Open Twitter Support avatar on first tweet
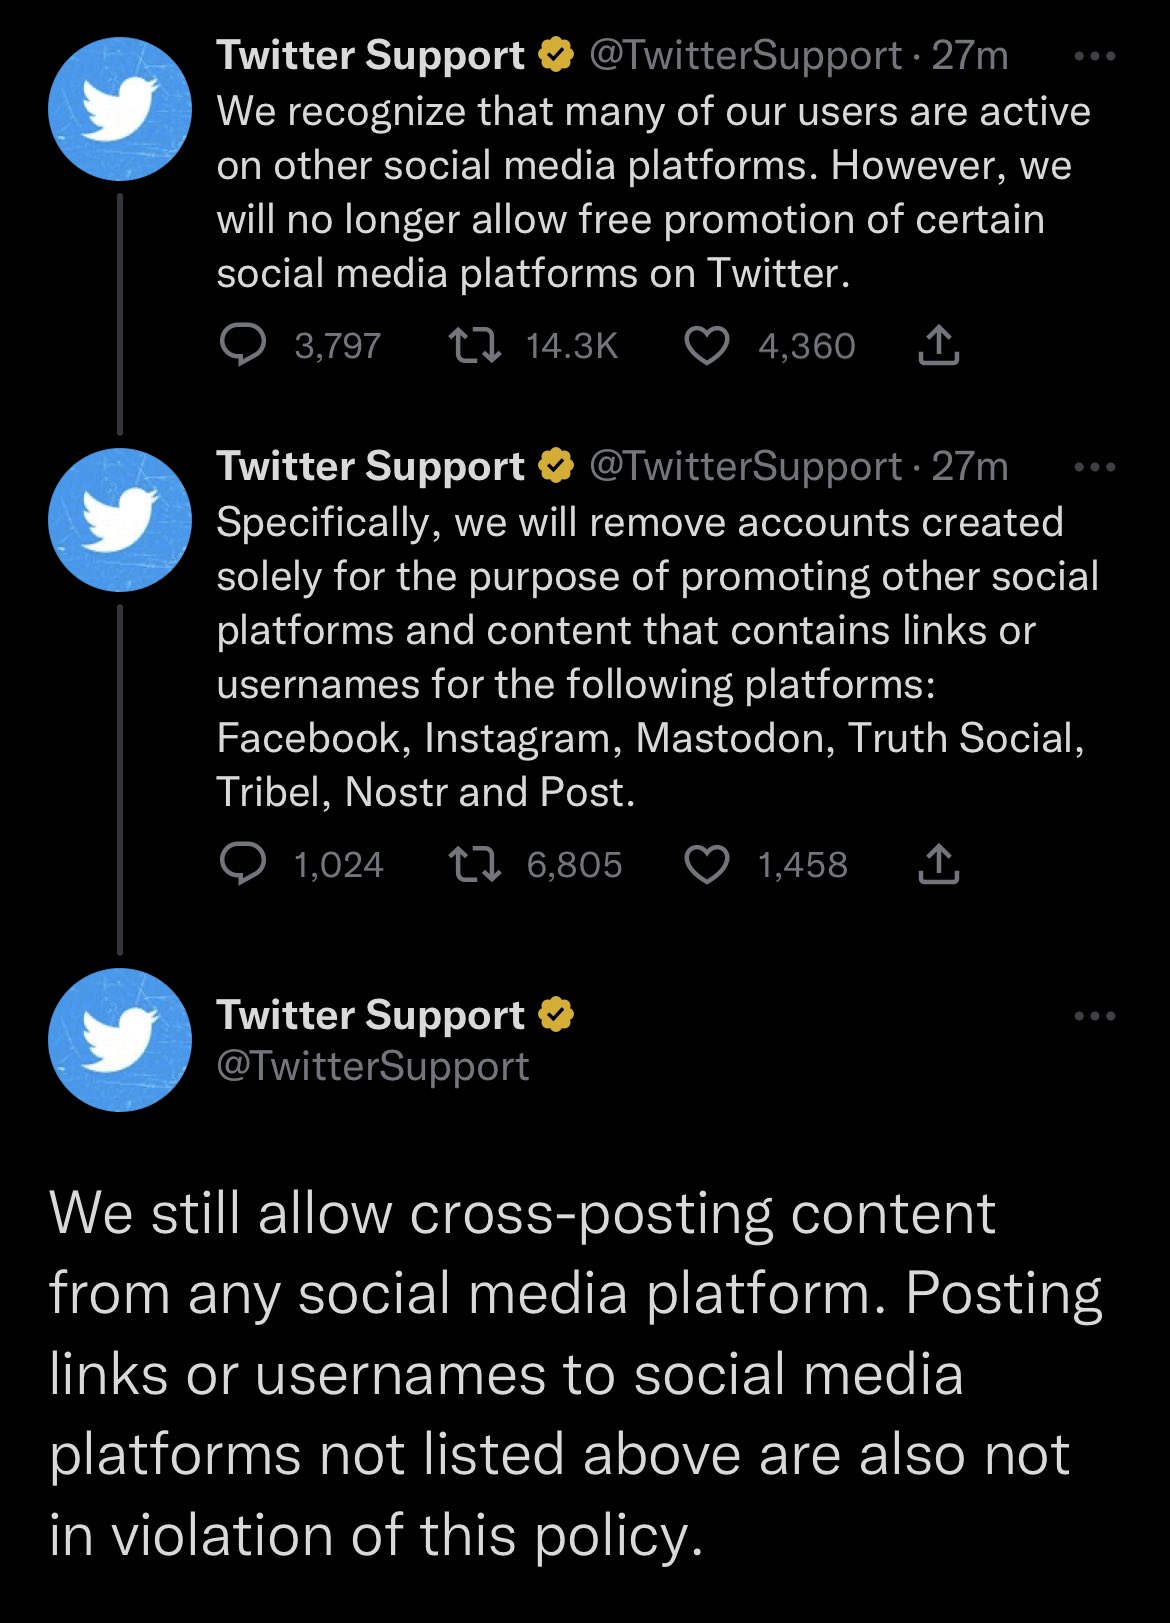The height and width of the screenshot is (1623, 1170). click(x=120, y=109)
